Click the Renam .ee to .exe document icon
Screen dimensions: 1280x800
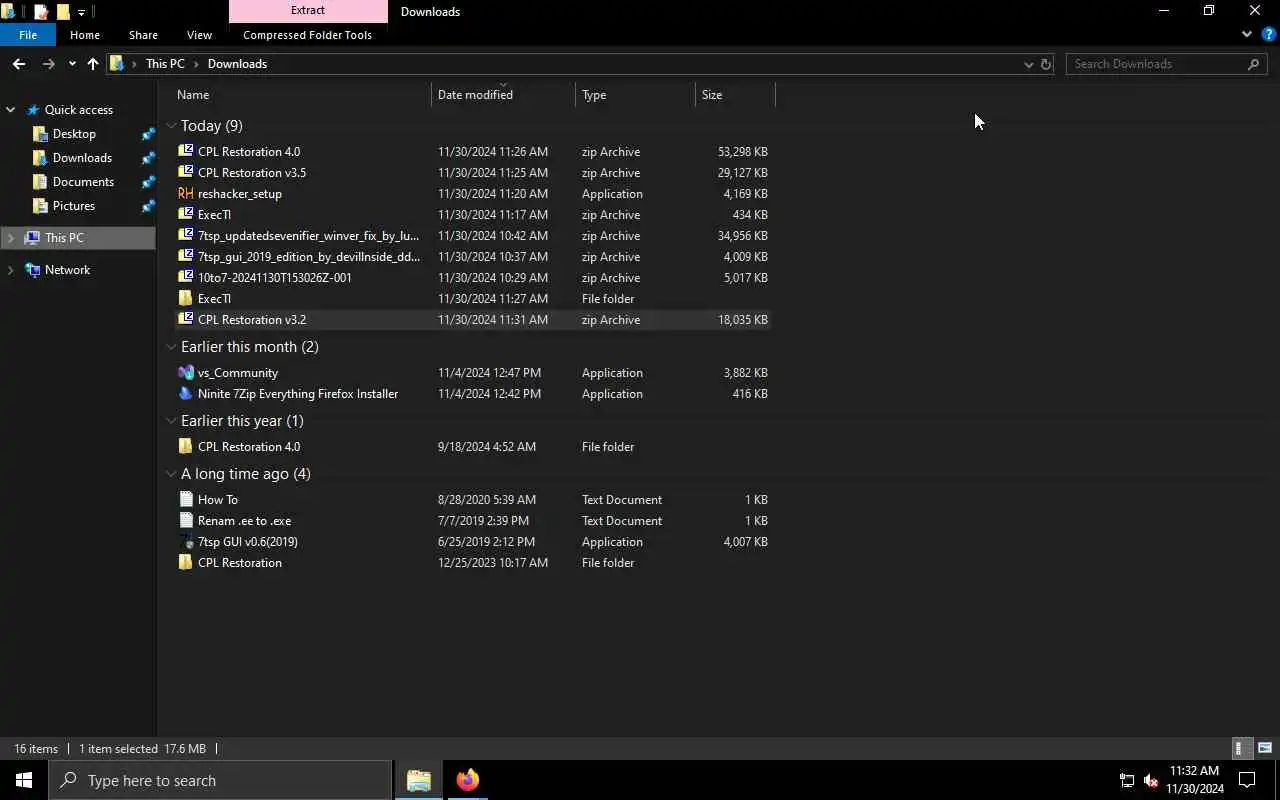pos(185,520)
